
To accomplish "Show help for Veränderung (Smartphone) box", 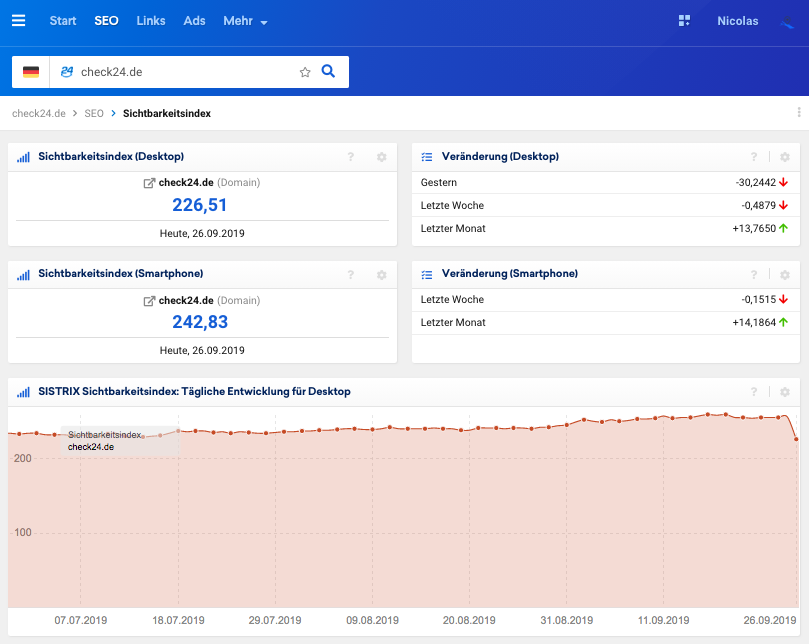I will point(754,275).
